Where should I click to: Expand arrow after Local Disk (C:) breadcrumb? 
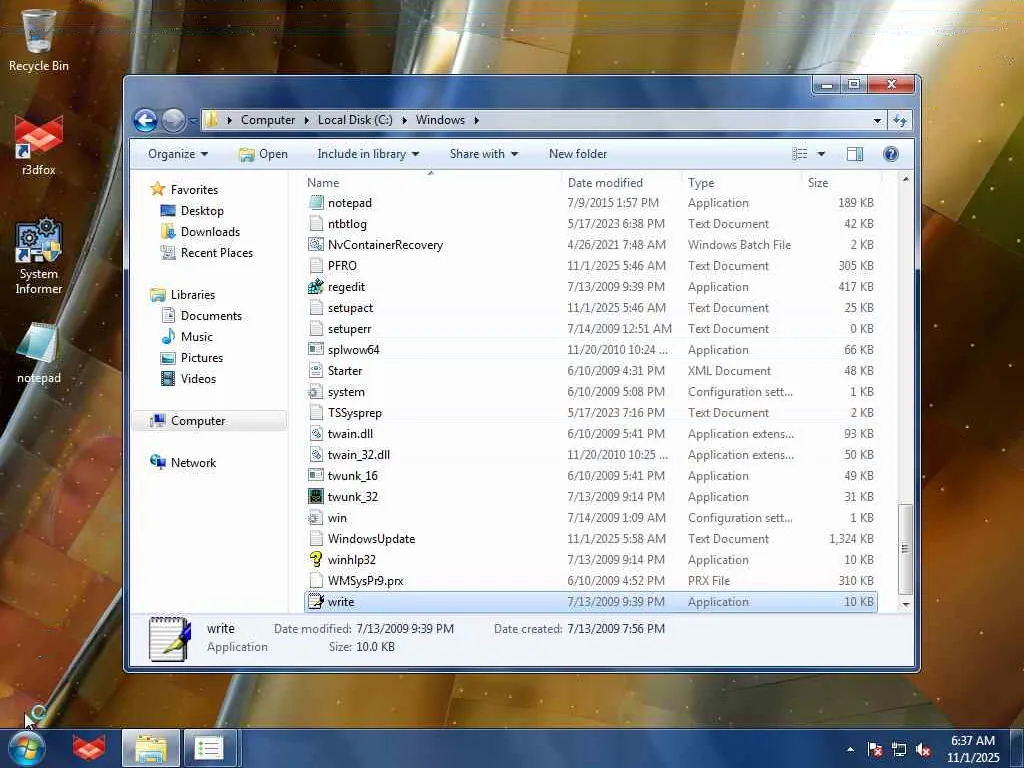pos(404,120)
